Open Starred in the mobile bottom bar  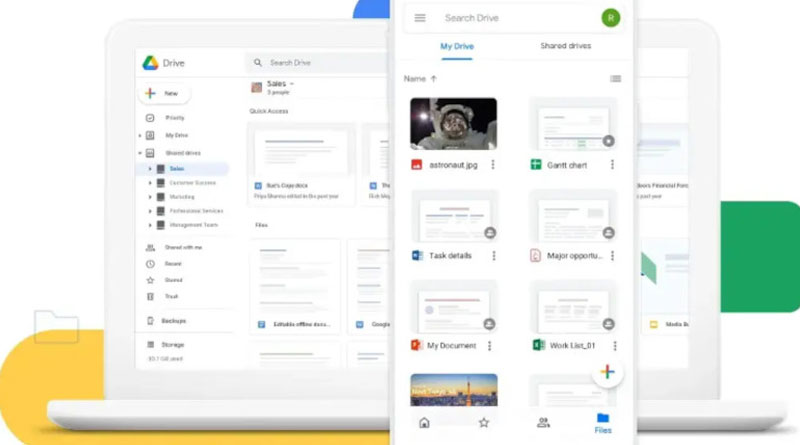click(484, 423)
